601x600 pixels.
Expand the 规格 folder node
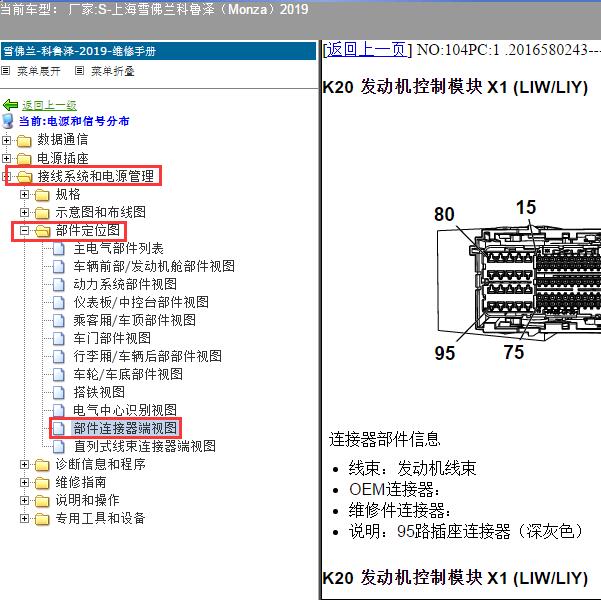25,194
